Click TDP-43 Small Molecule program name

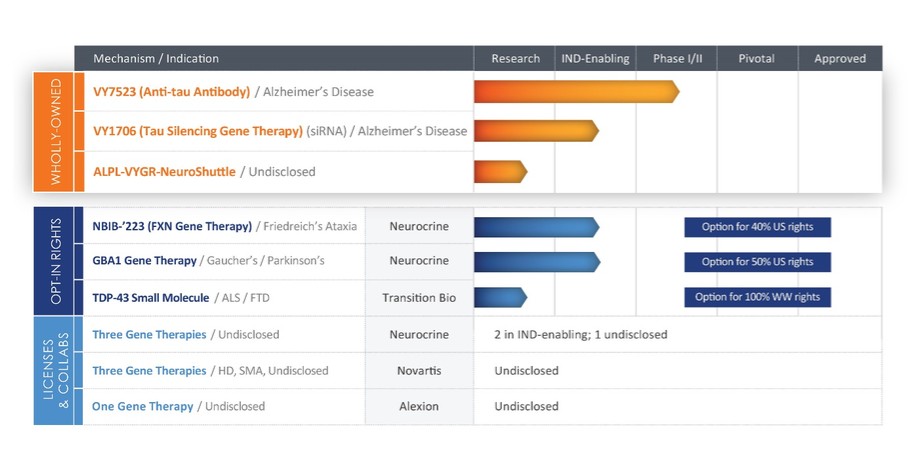pyautogui.click(x=151, y=298)
